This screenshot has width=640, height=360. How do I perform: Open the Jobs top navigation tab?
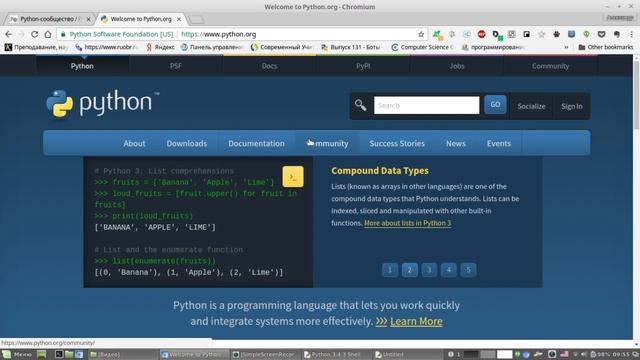[x=457, y=66]
